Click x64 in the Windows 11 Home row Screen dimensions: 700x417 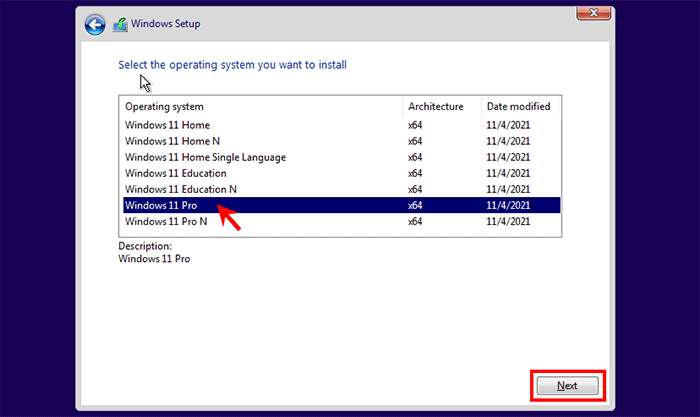click(415, 125)
